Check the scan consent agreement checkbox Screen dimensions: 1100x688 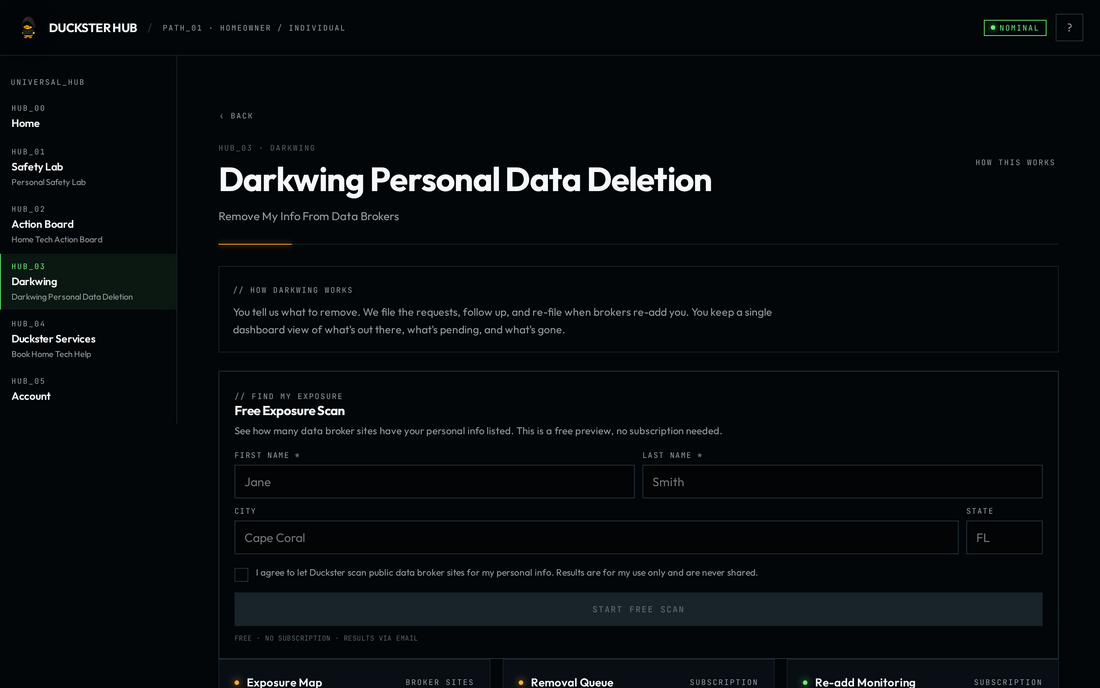pos(241,574)
